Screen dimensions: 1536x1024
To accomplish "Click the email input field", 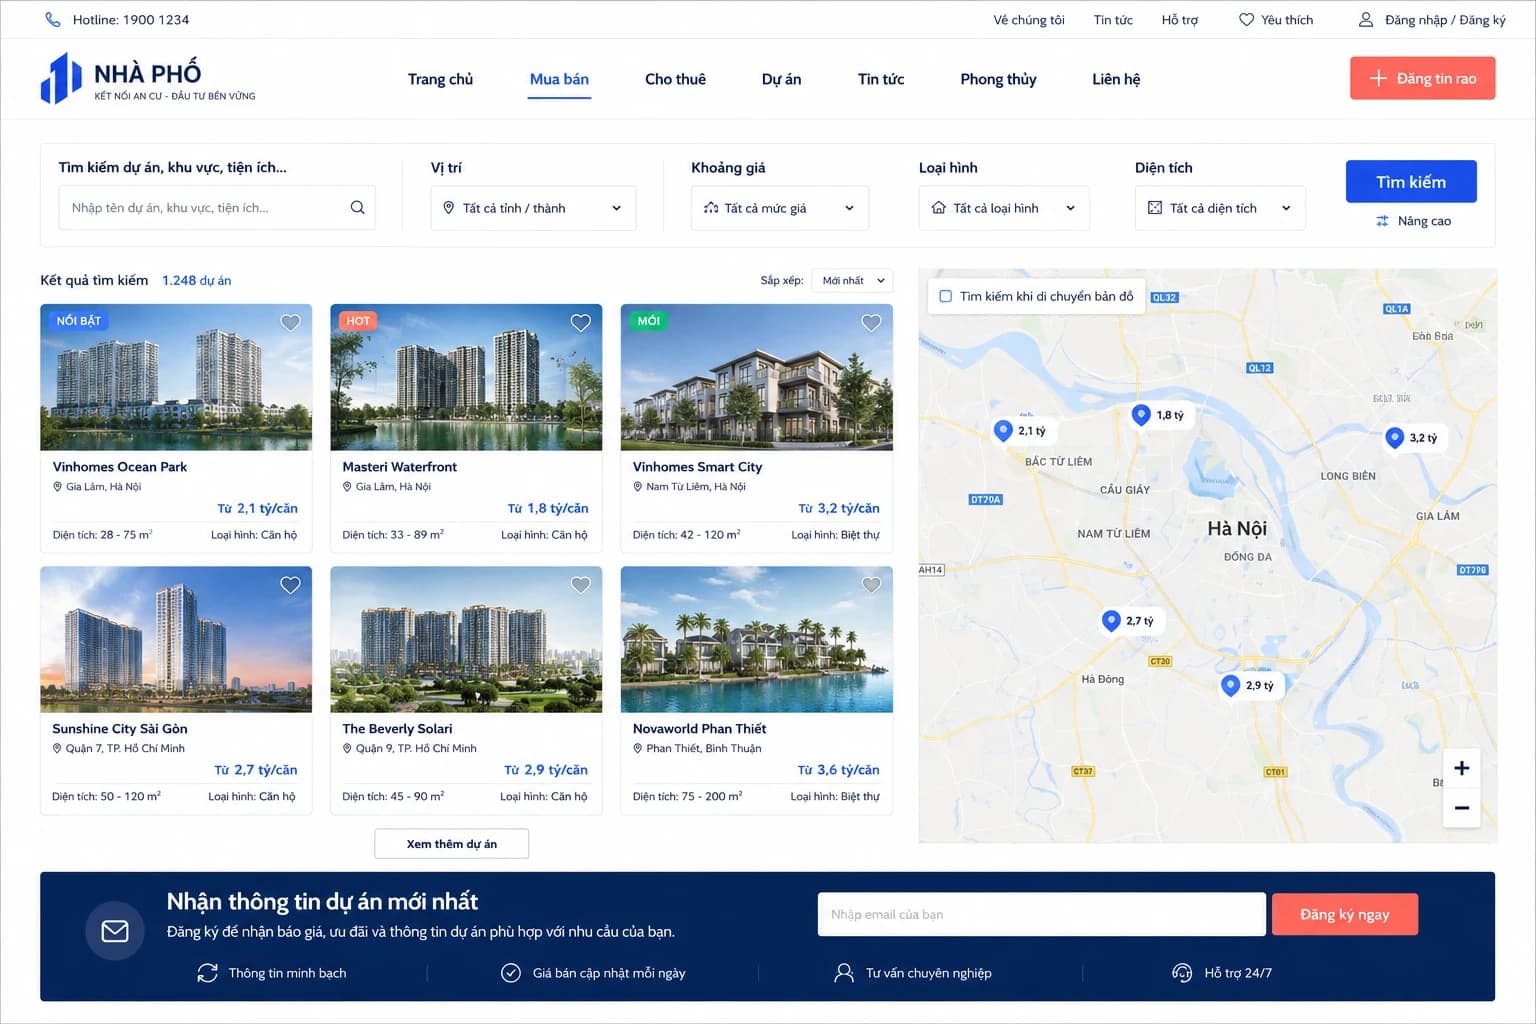I will pyautogui.click(x=1042, y=914).
